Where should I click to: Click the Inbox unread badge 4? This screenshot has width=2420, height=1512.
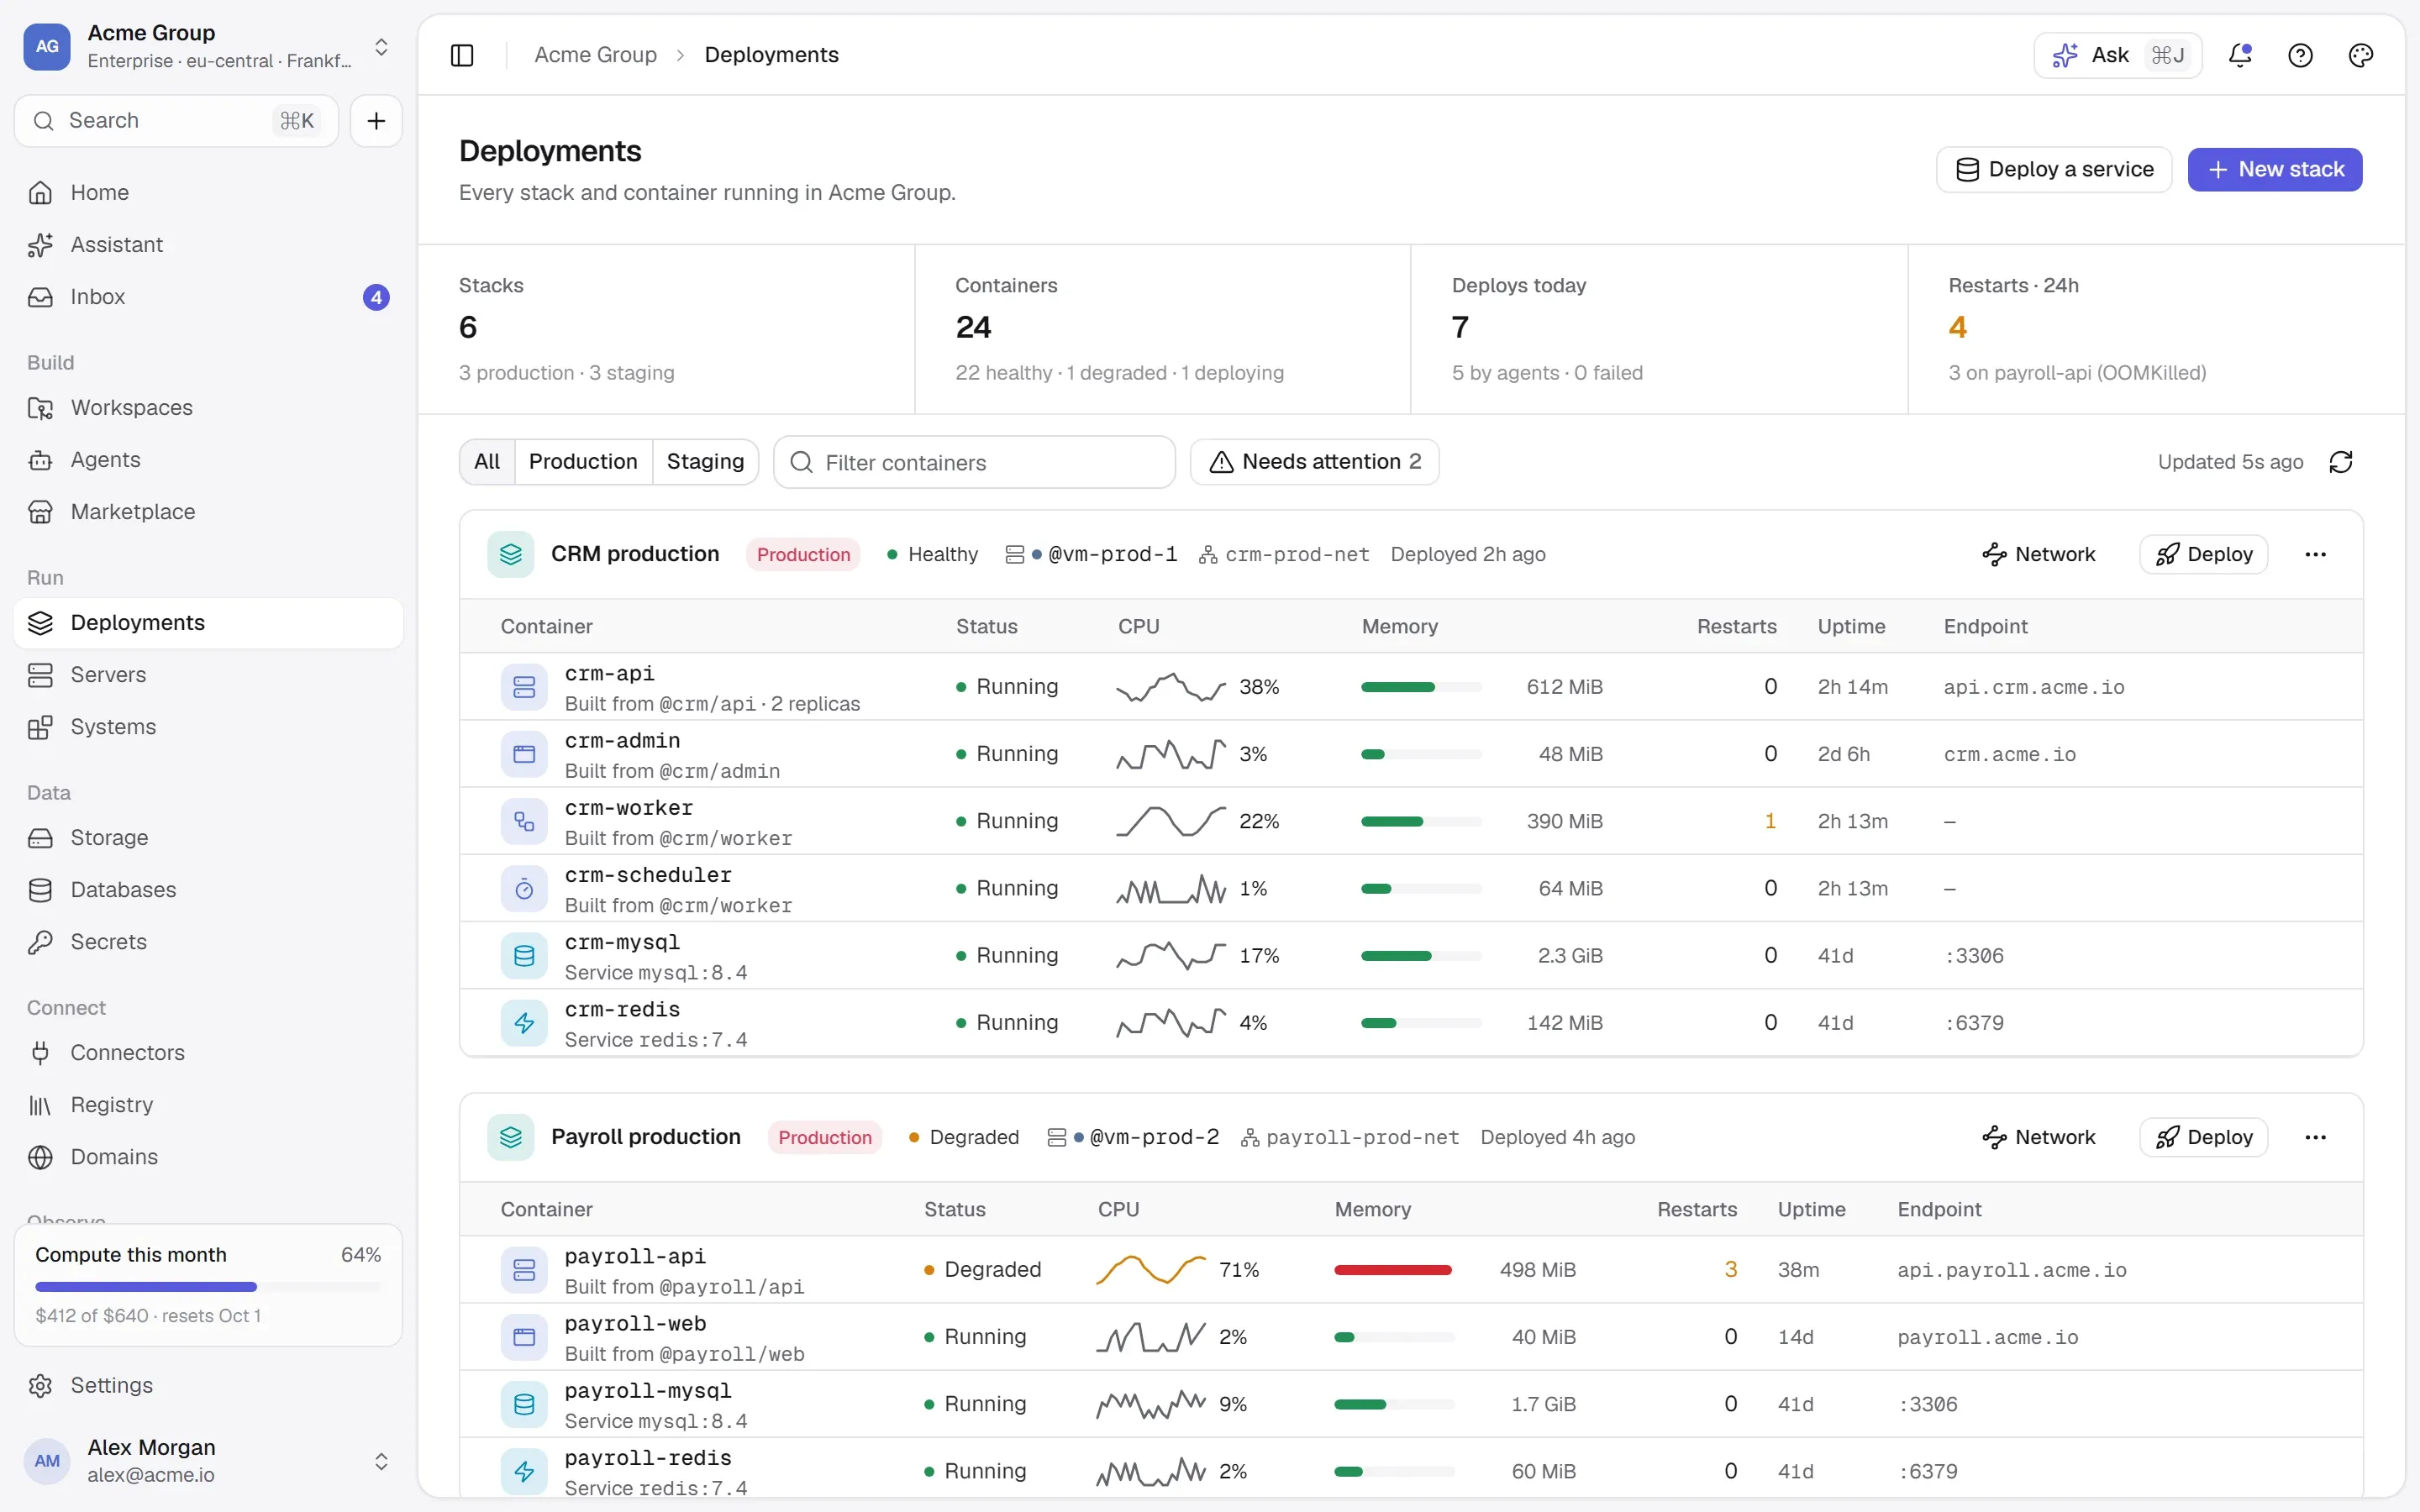[376, 297]
